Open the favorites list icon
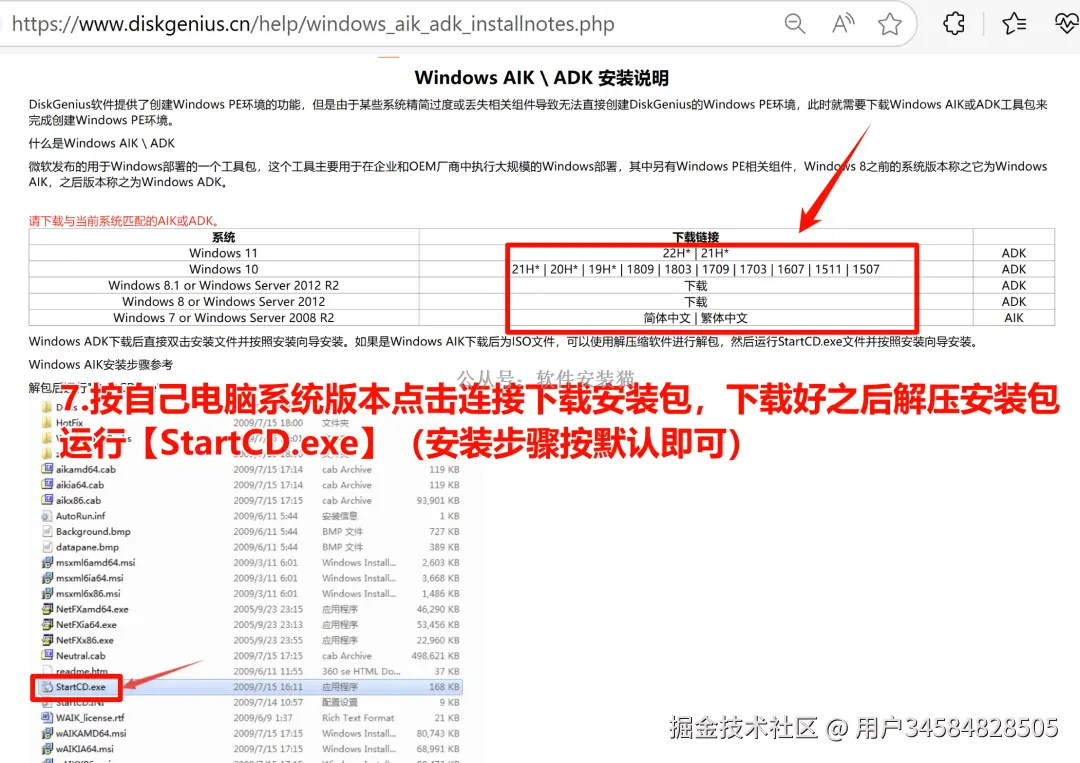 coord(1014,24)
